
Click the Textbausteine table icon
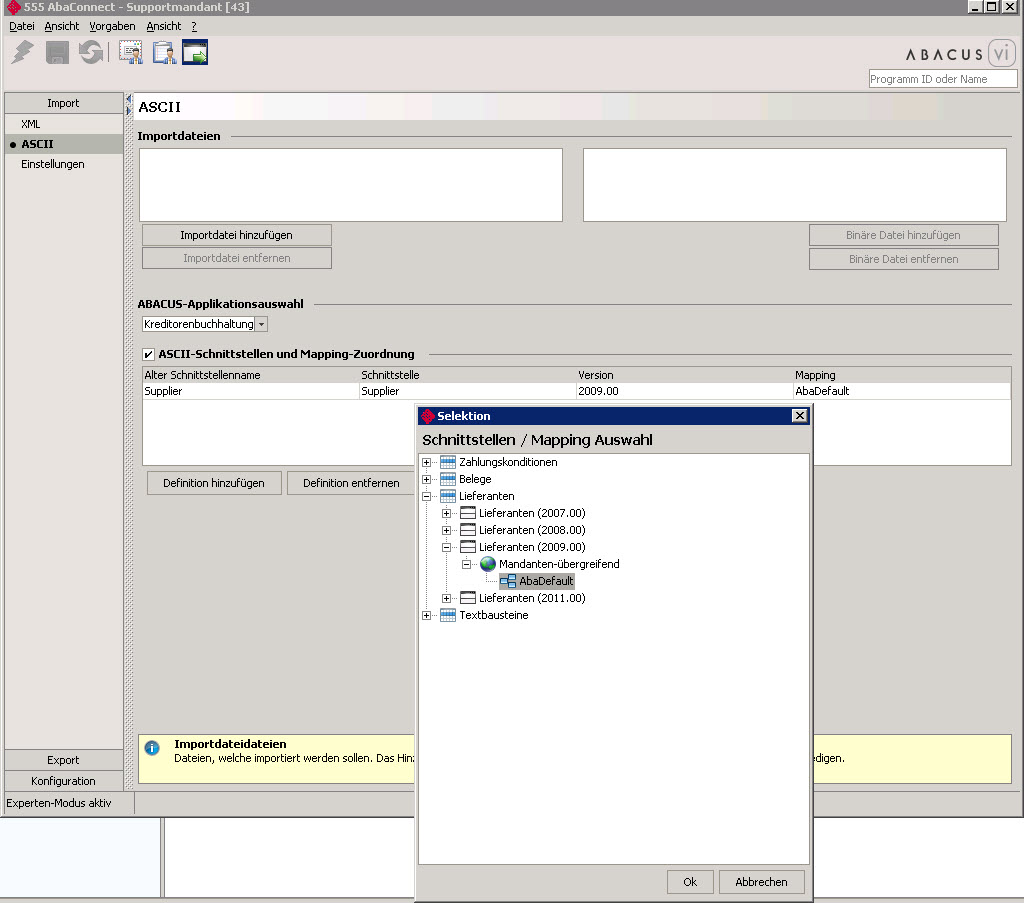(x=448, y=615)
